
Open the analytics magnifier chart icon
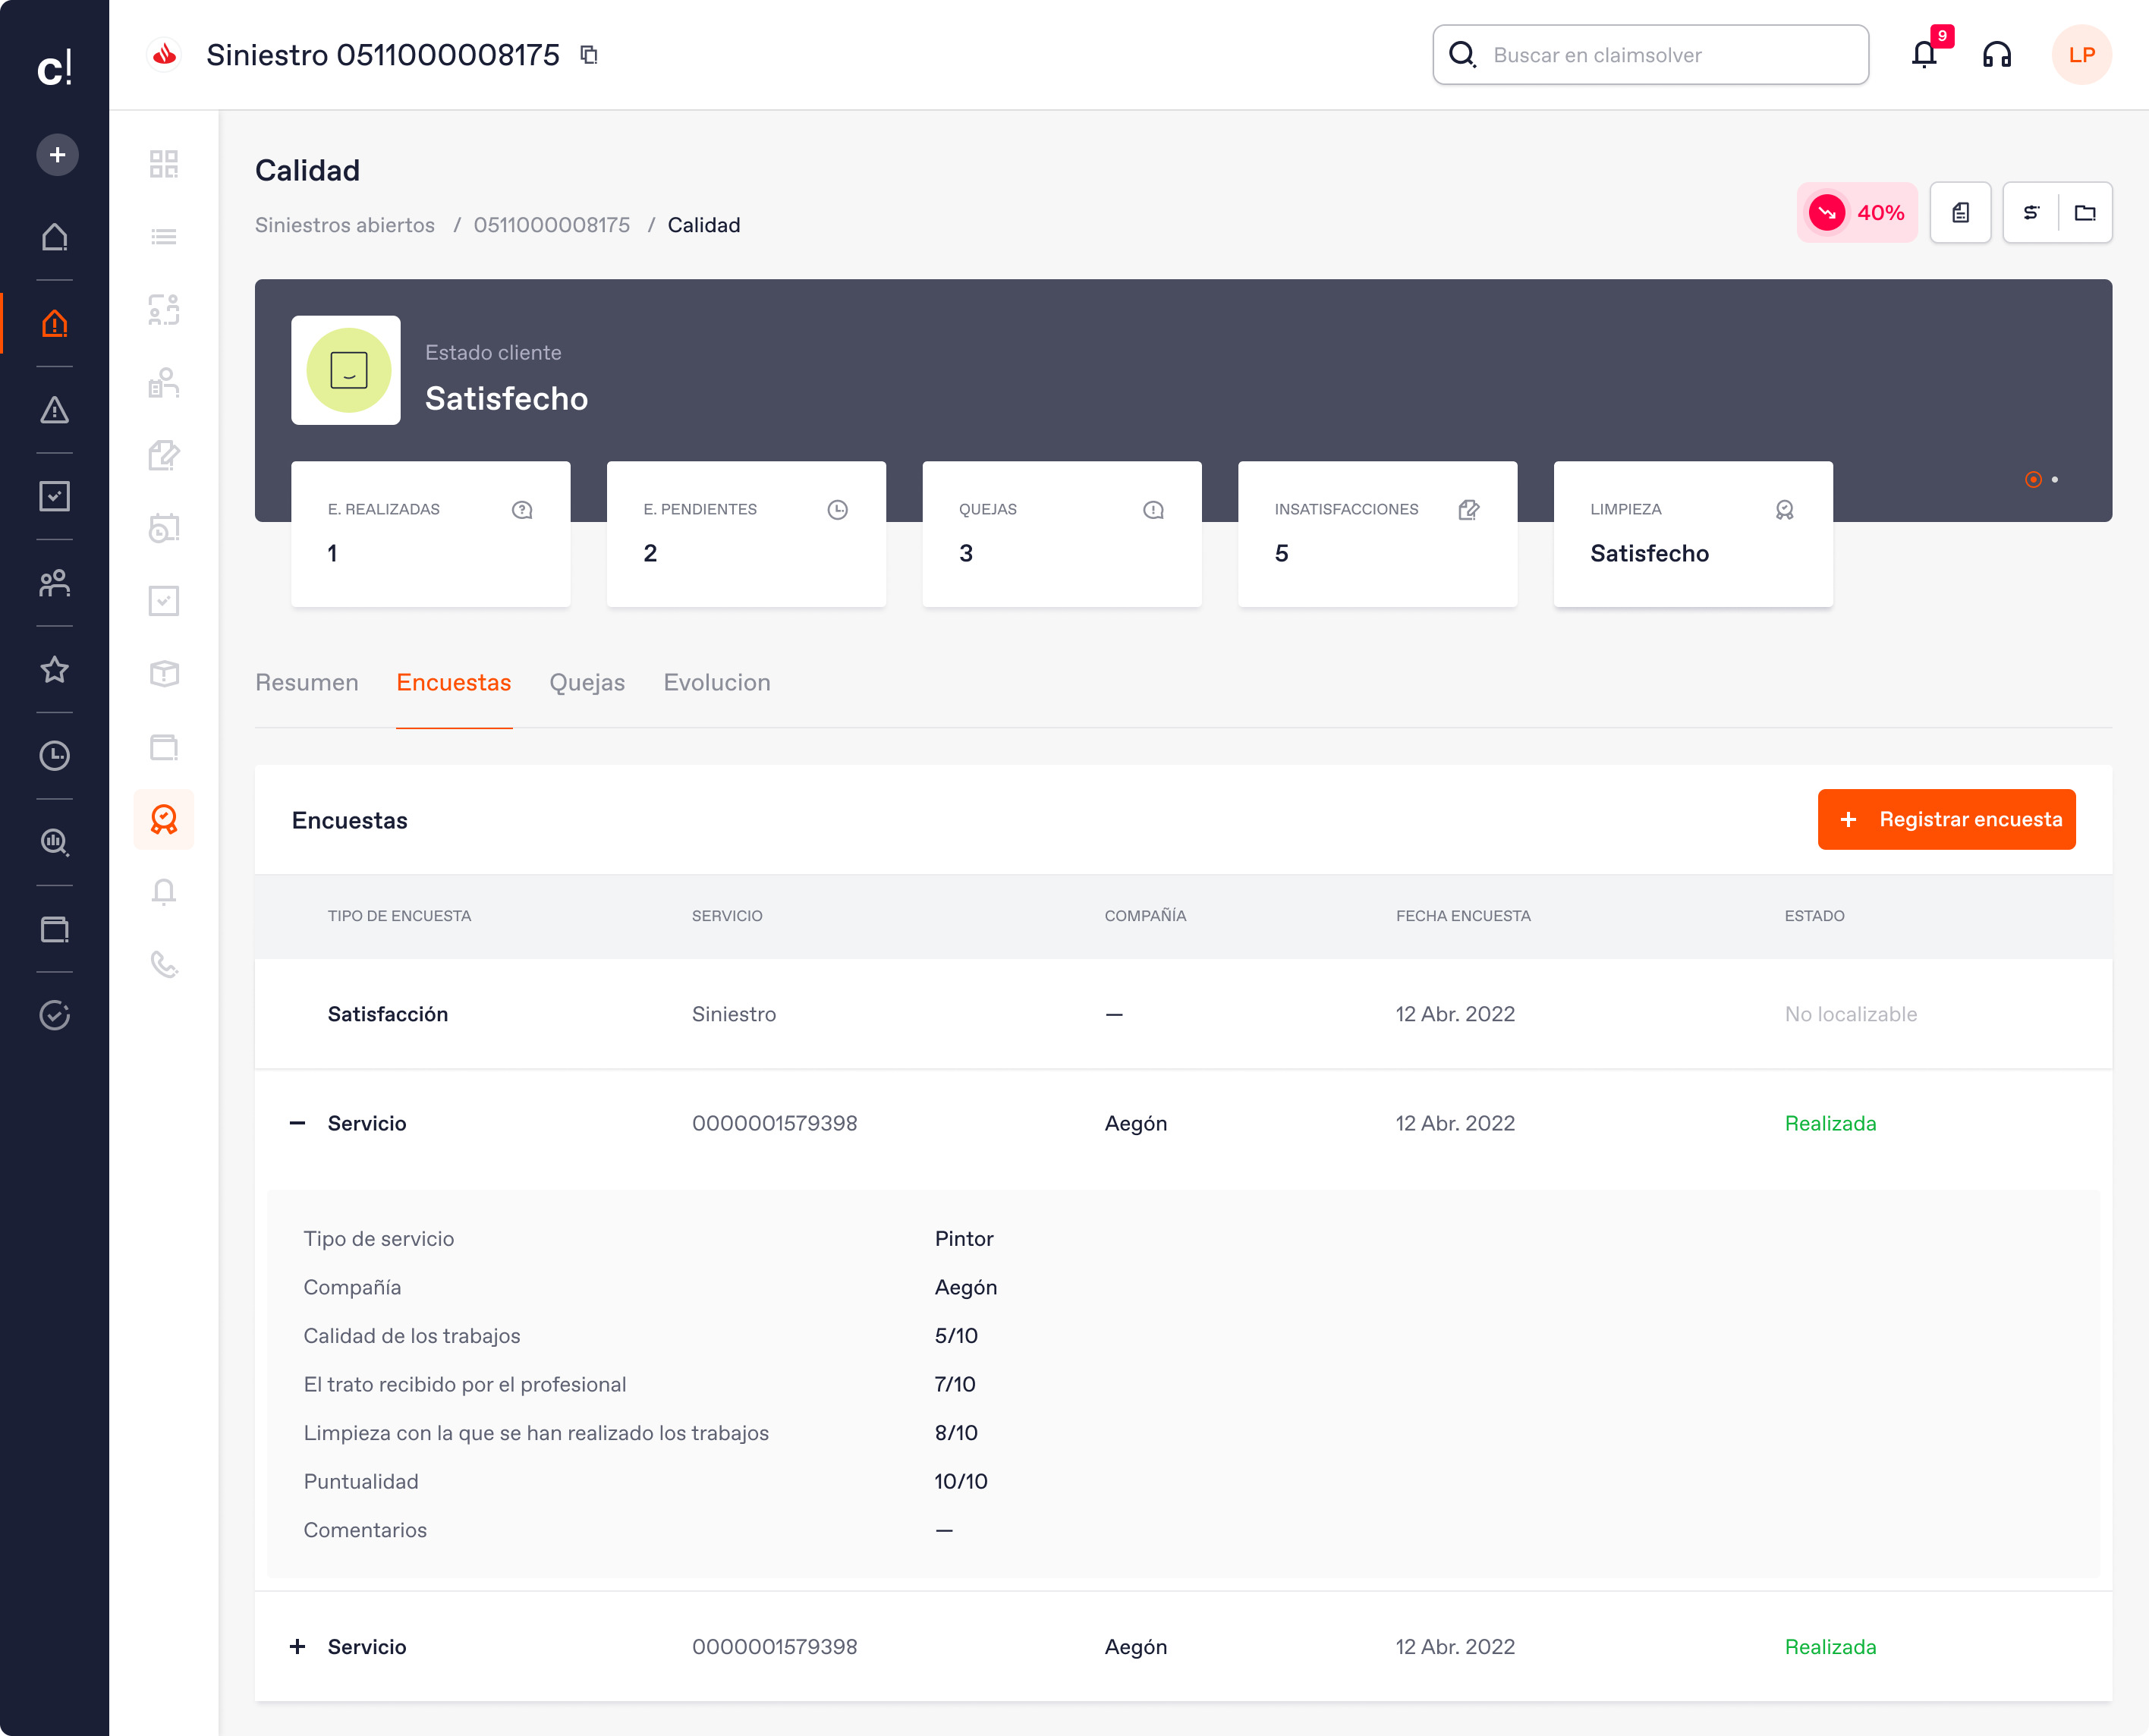(x=55, y=842)
